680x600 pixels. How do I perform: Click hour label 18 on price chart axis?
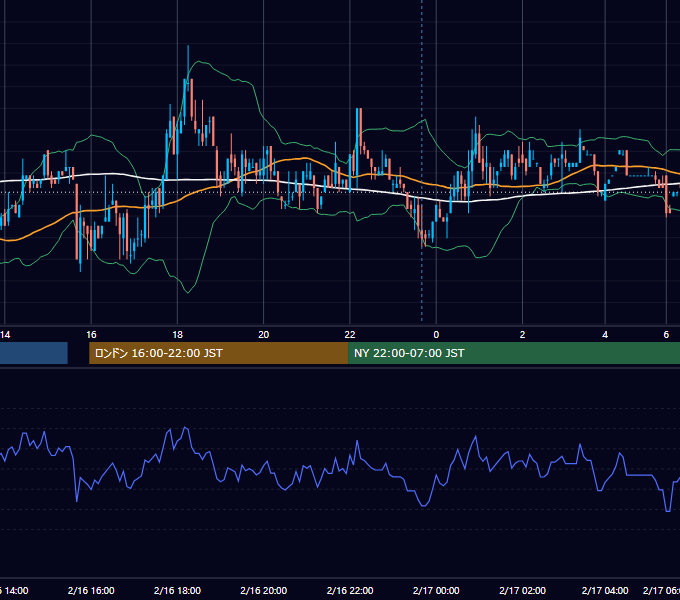click(177, 335)
